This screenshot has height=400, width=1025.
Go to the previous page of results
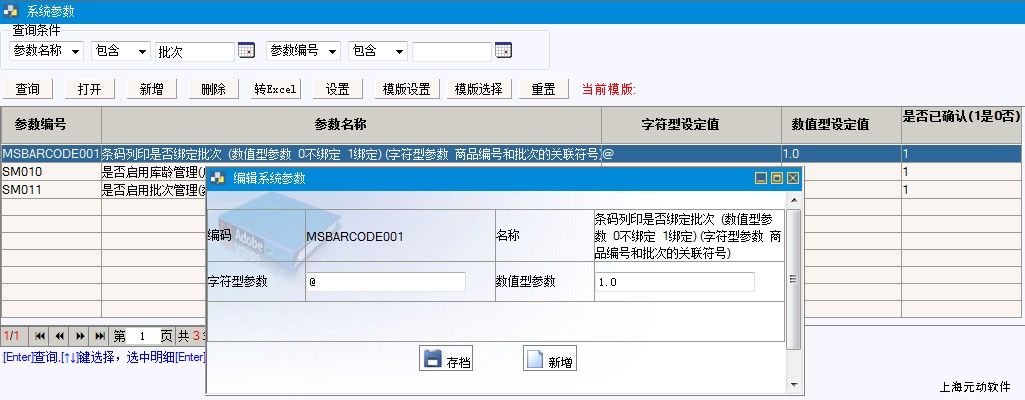pos(60,336)
